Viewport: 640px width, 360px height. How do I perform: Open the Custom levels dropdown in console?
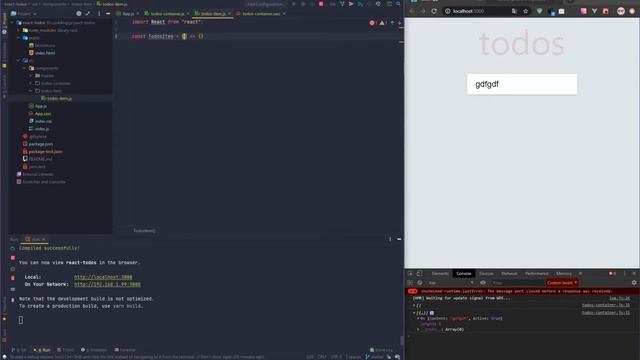[562, 282]
